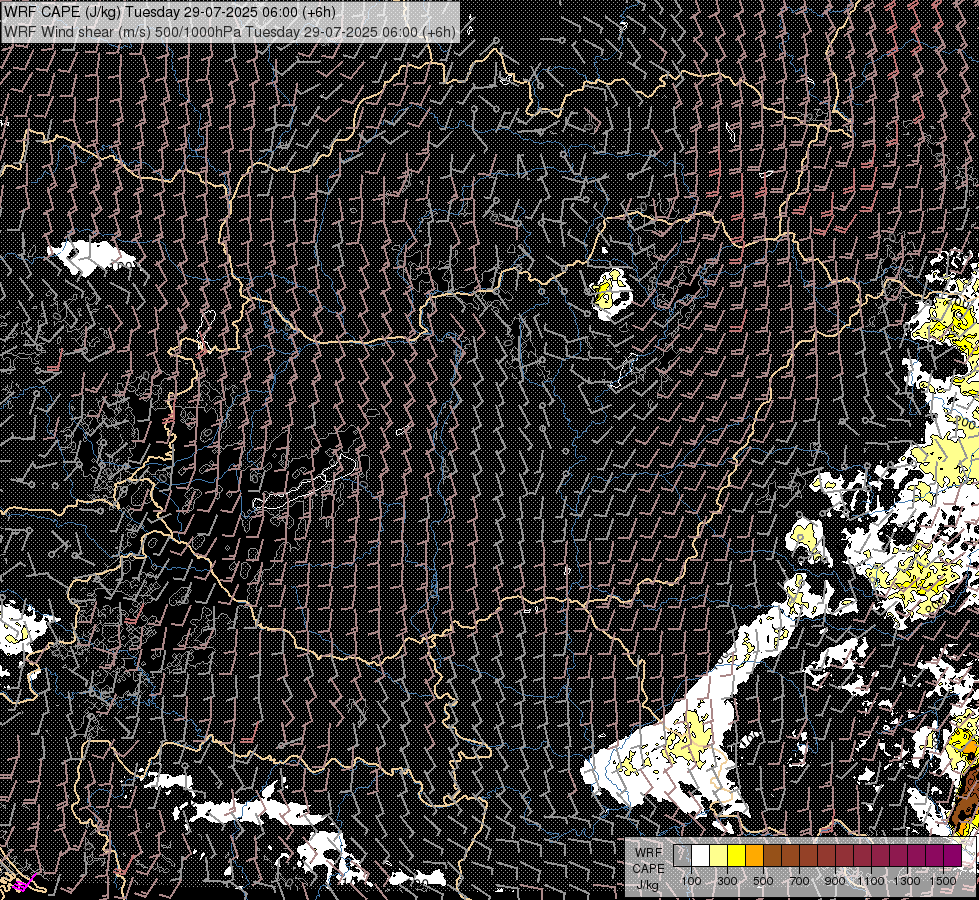Select the orange legend swatch
The image size is (979, 900).
[x=754, y=855]
